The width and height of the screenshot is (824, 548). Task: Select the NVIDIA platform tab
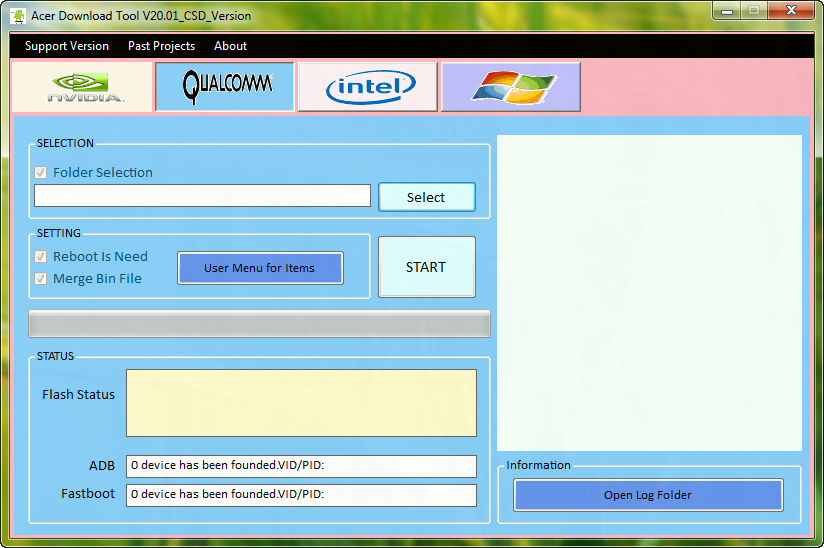point(82,87)
